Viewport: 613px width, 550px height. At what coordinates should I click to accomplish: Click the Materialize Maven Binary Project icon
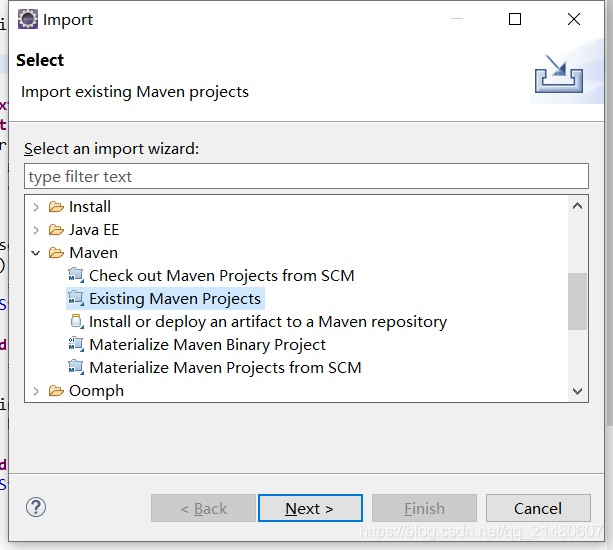[76, 345]
